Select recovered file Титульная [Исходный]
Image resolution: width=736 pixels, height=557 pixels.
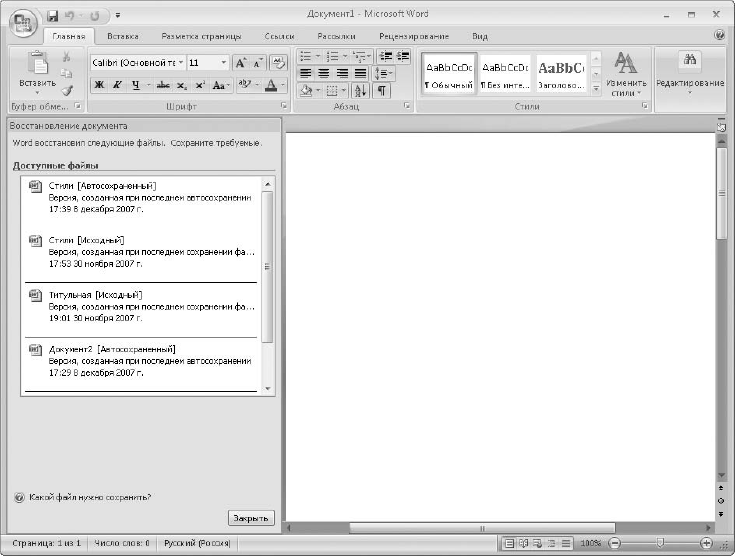[x=141, y=307]
